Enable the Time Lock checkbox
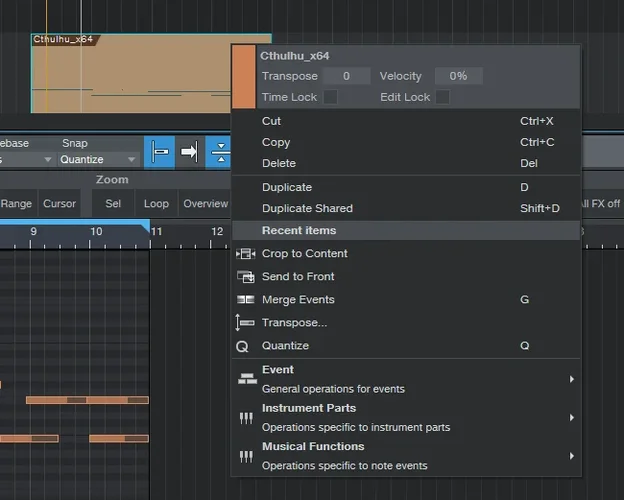Viewport: 624px width, 500px height. pyautogui.click(x=330, y=97)
